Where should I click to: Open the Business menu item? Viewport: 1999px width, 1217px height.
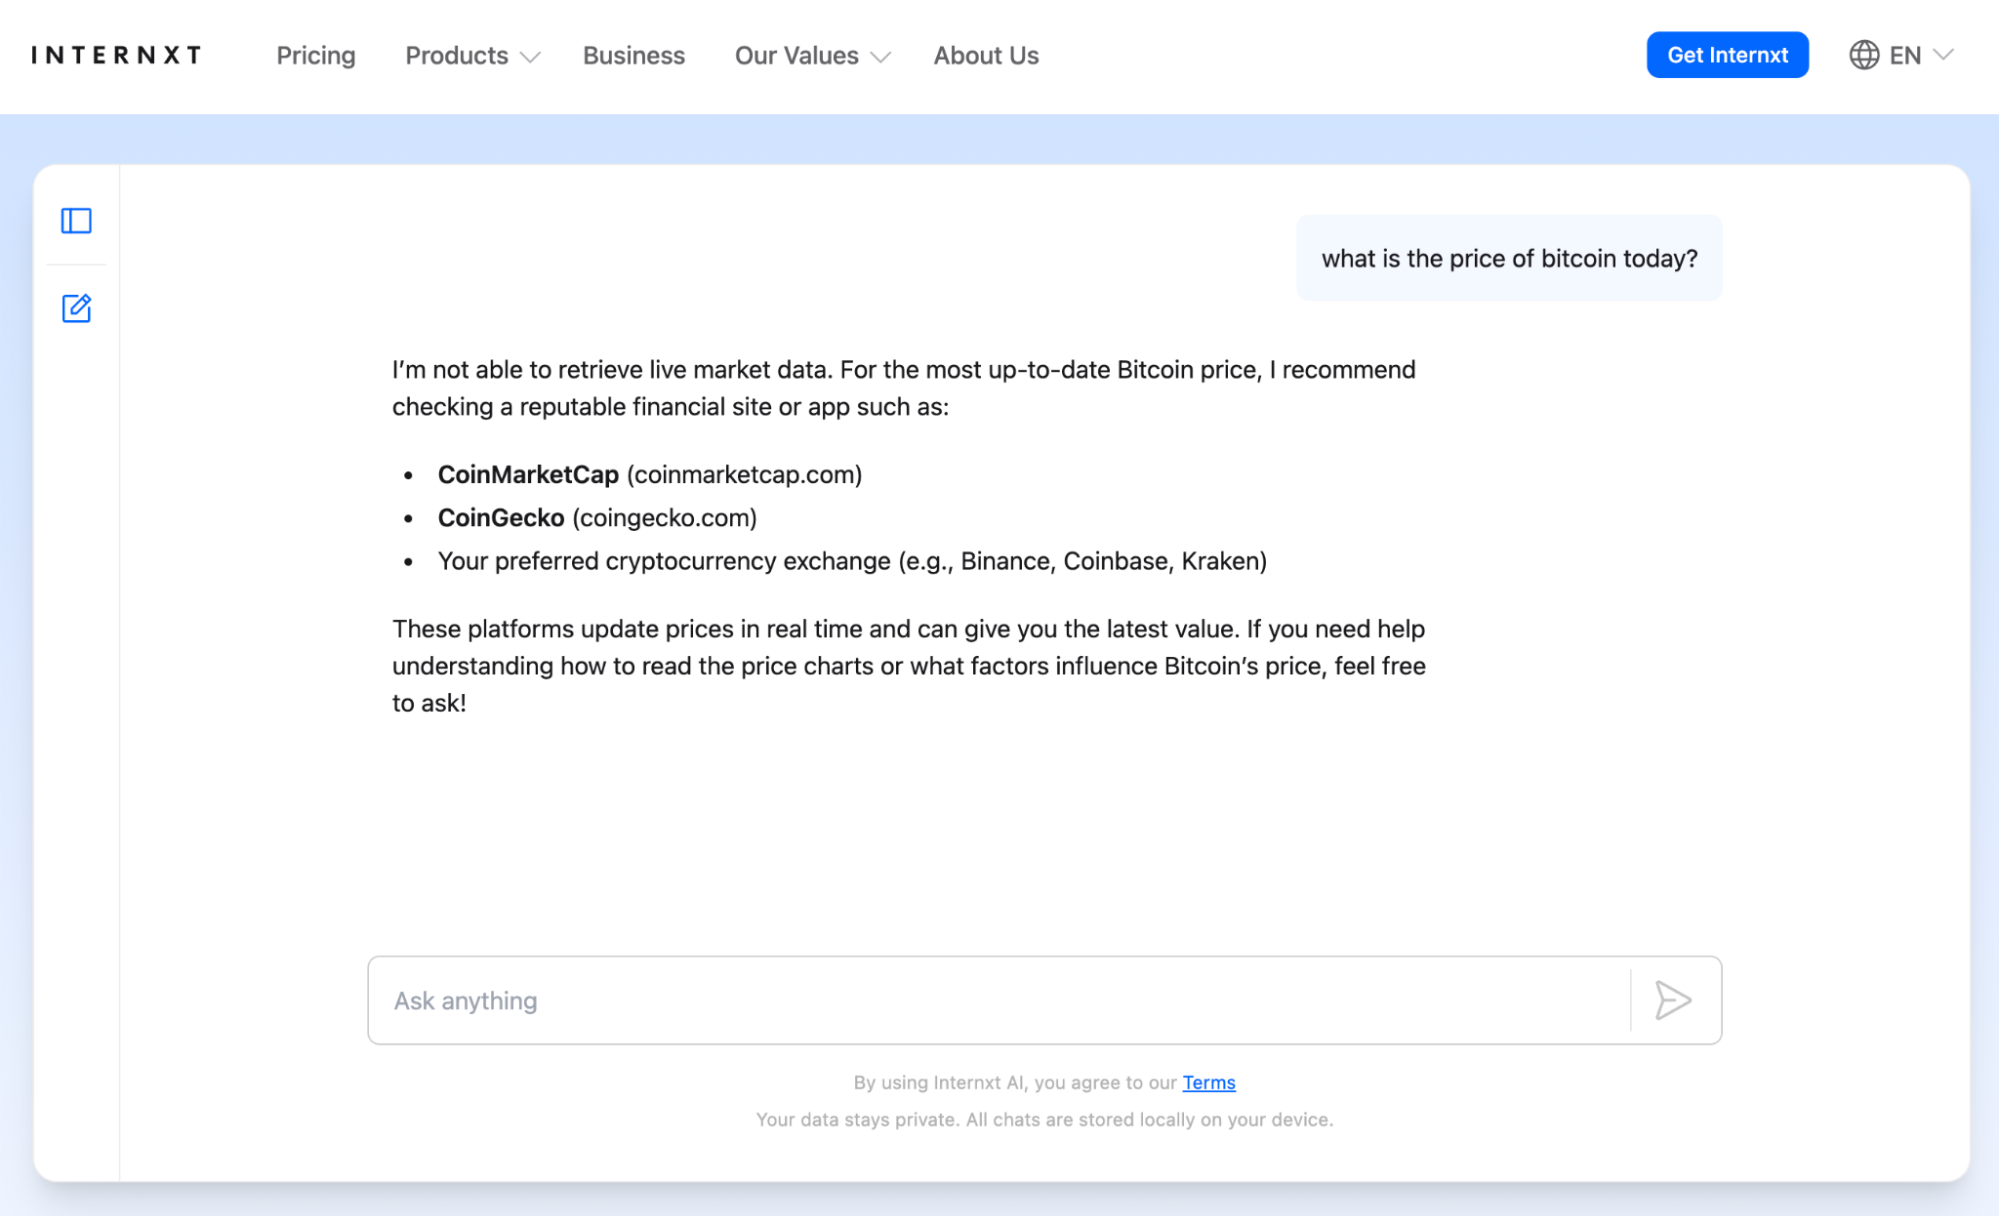click(x=634, y=56)
